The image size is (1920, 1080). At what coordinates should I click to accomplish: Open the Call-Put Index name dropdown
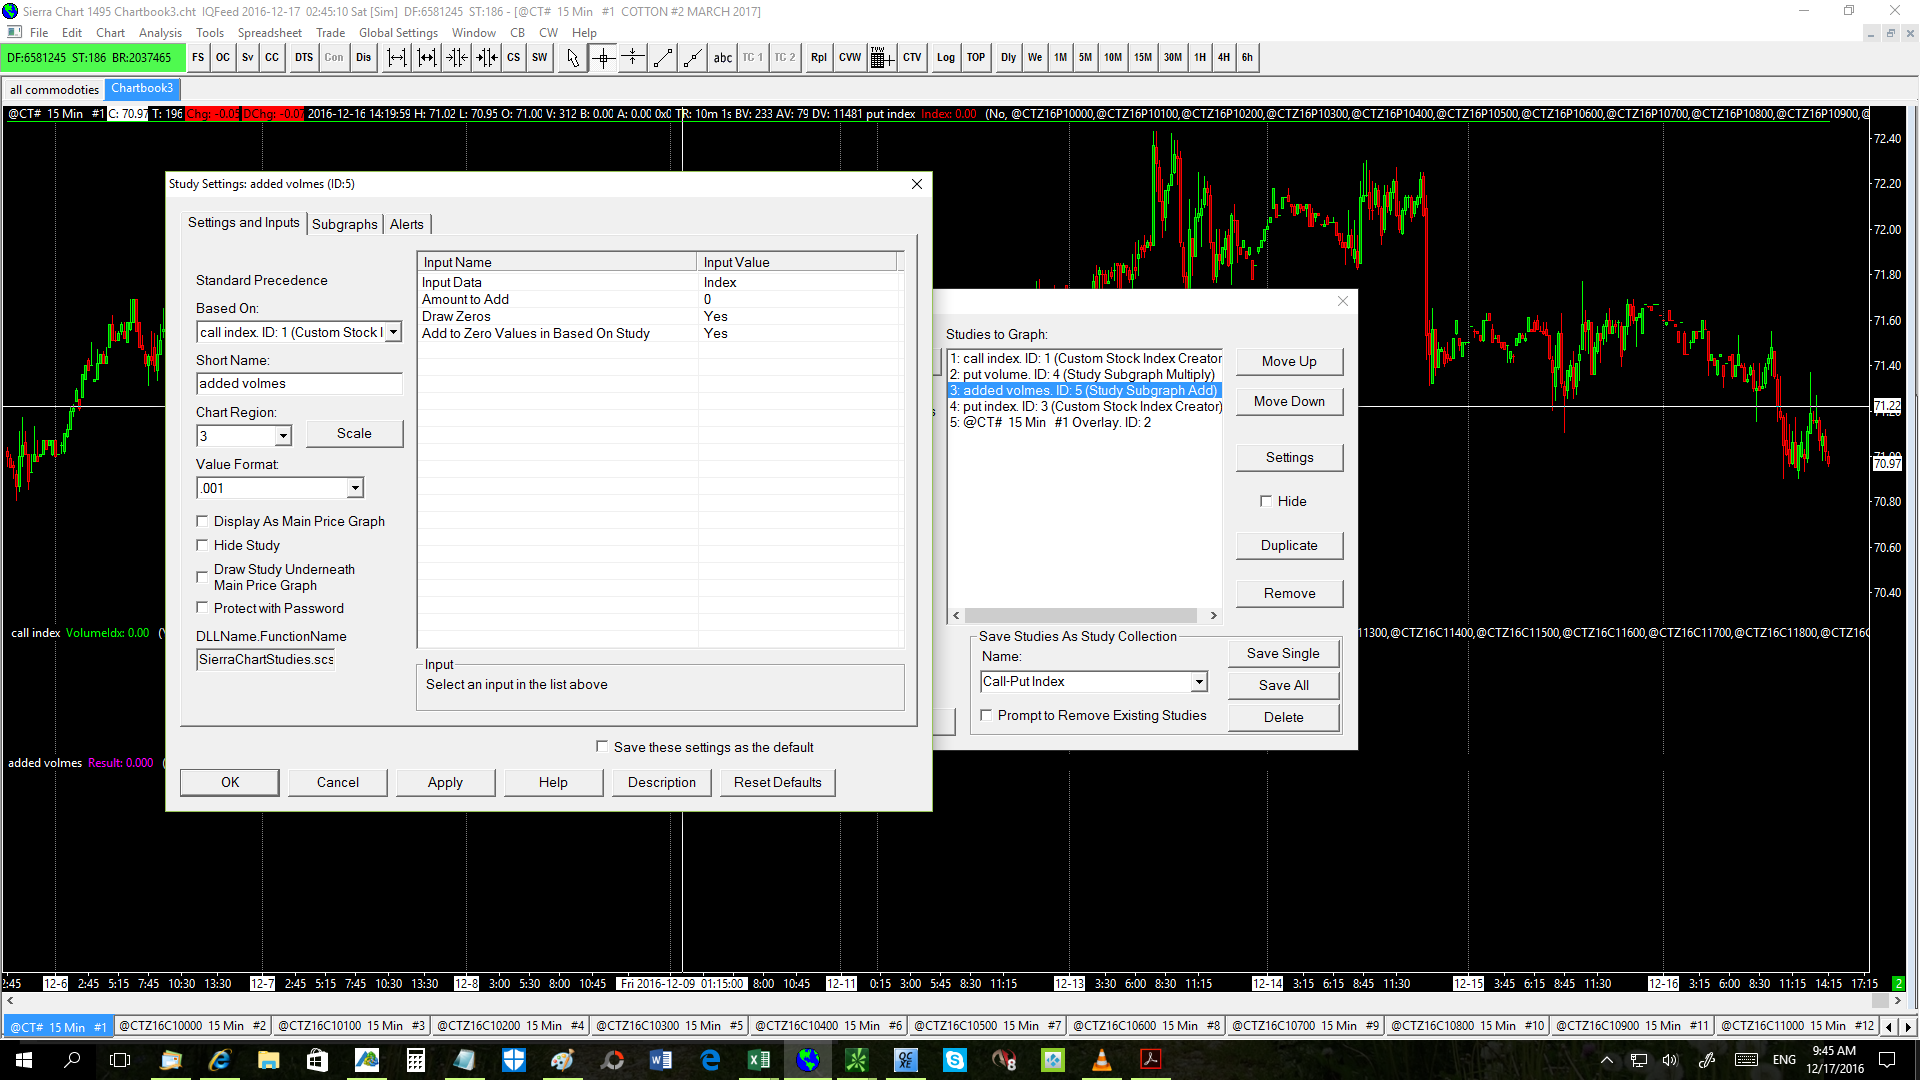(x=1198, y=682)
